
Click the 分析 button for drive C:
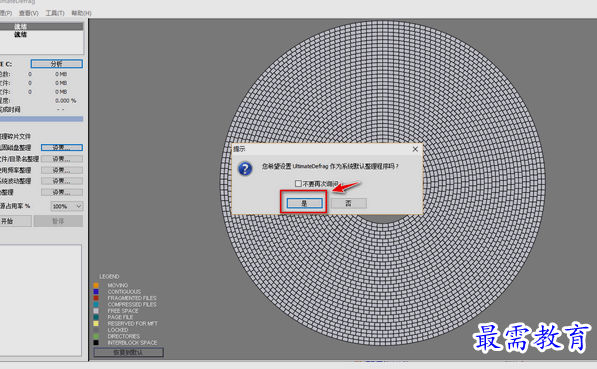(x=57, y=64)
